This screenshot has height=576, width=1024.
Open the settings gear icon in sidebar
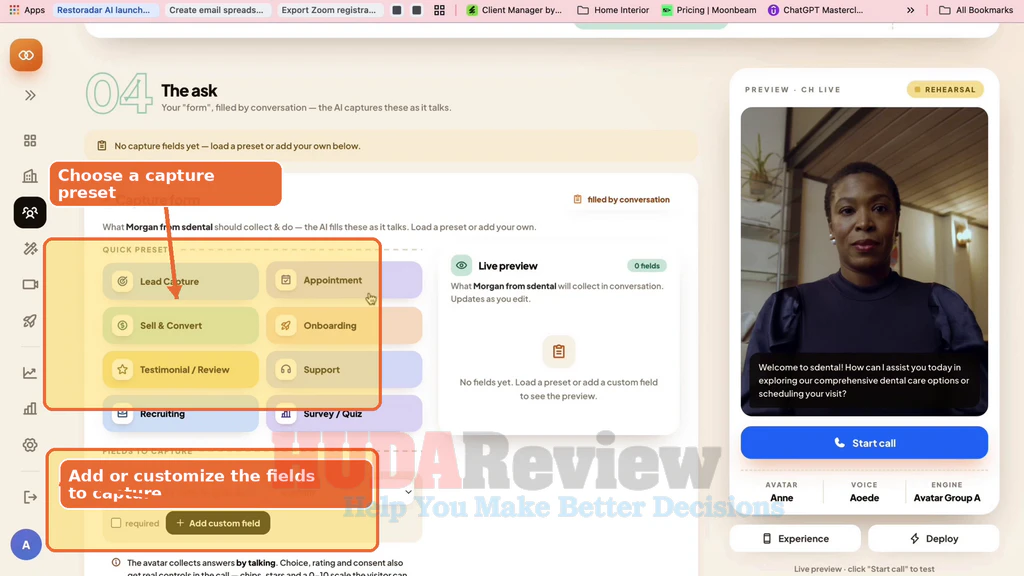30,445
